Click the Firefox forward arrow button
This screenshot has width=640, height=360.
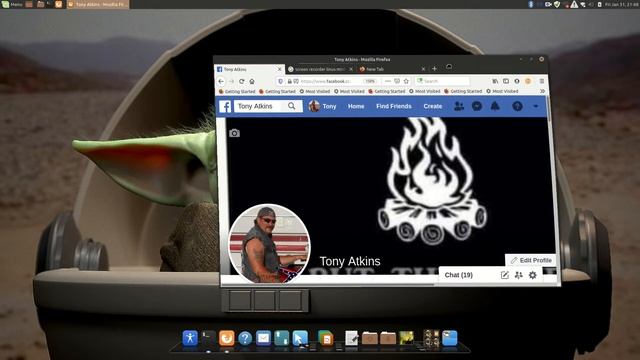click(231, 81)
